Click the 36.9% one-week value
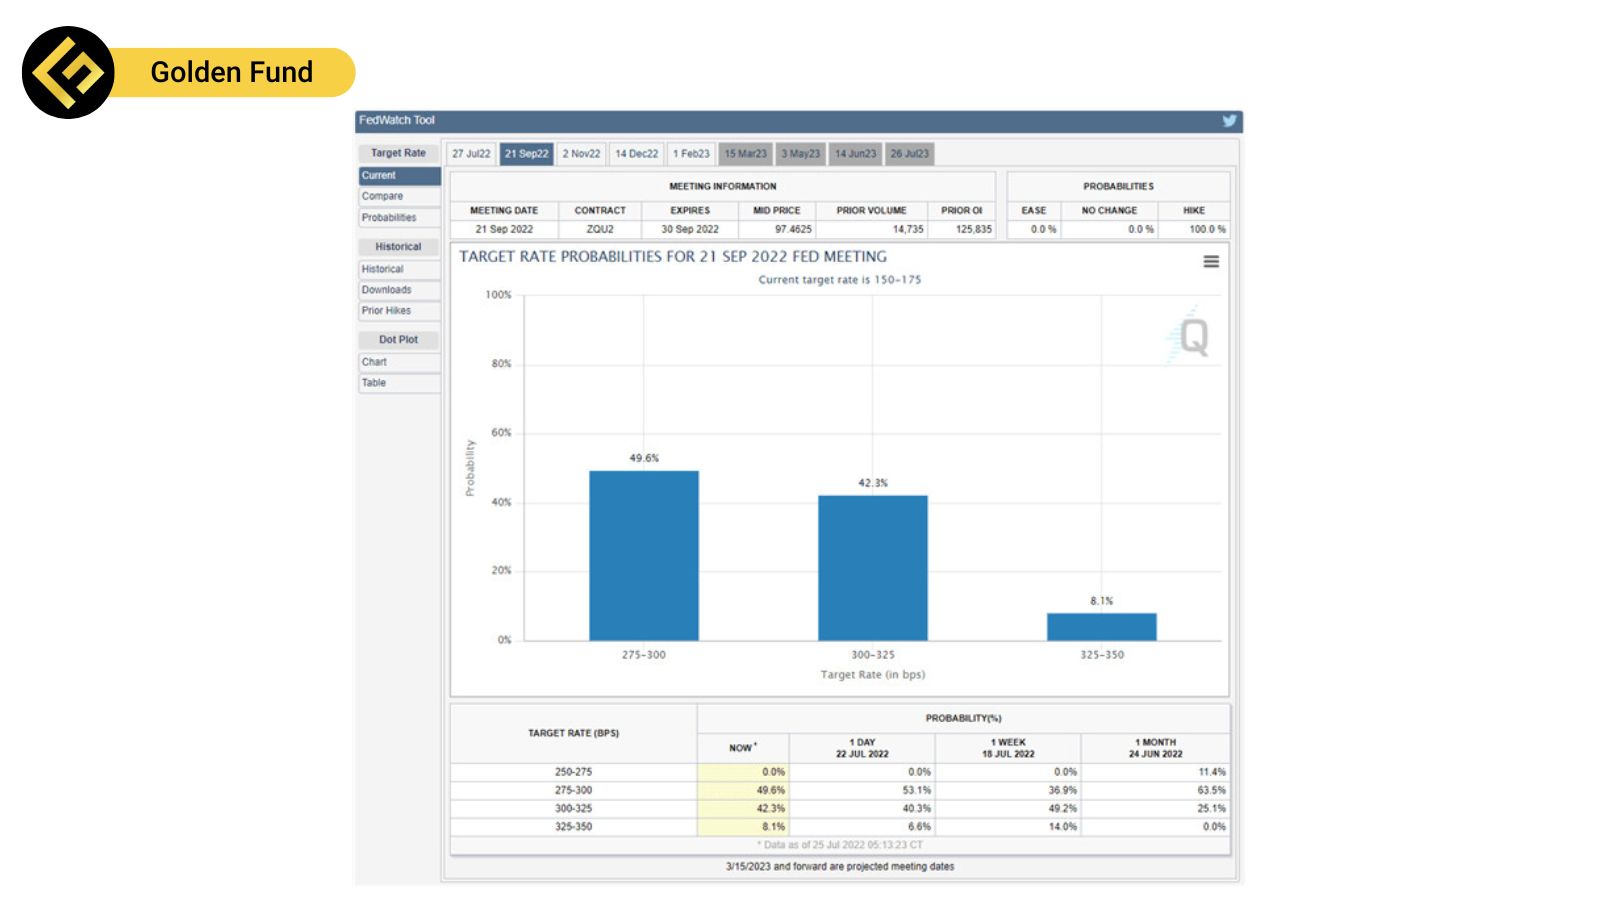Viewport: 1600px width, 900px height. pos(1062,791)
